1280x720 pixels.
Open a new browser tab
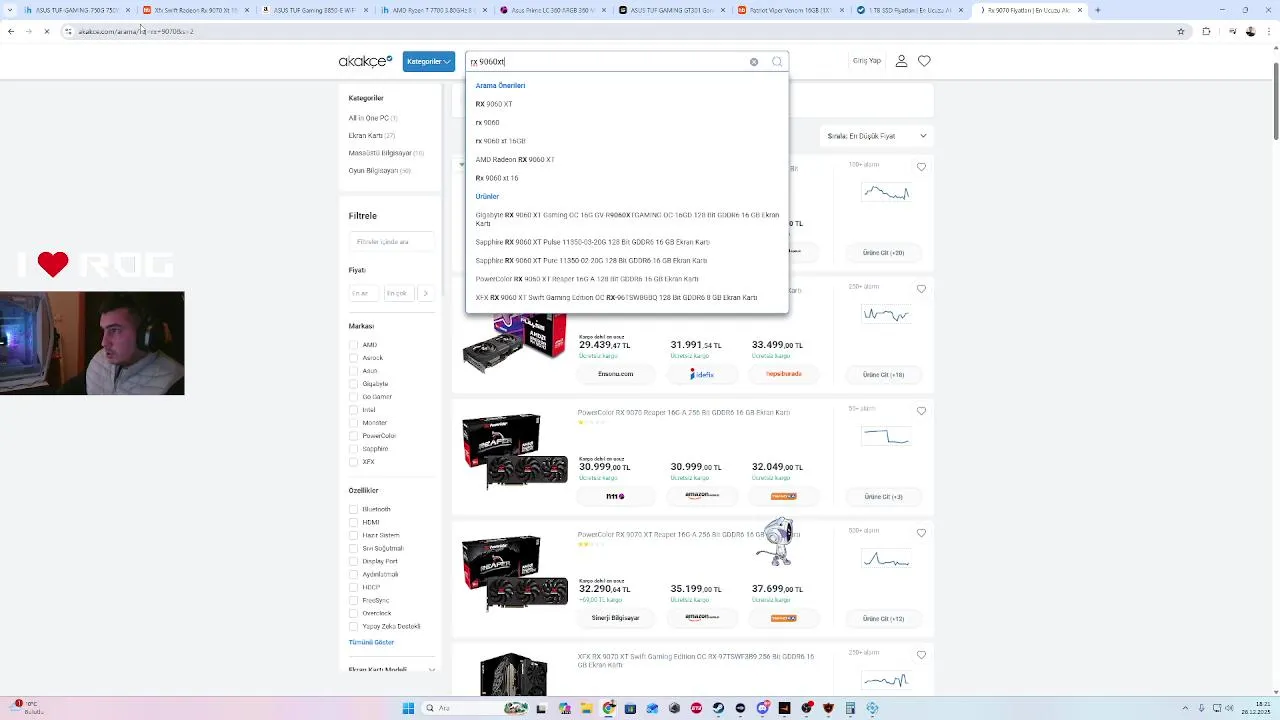tap(1097, 10)
